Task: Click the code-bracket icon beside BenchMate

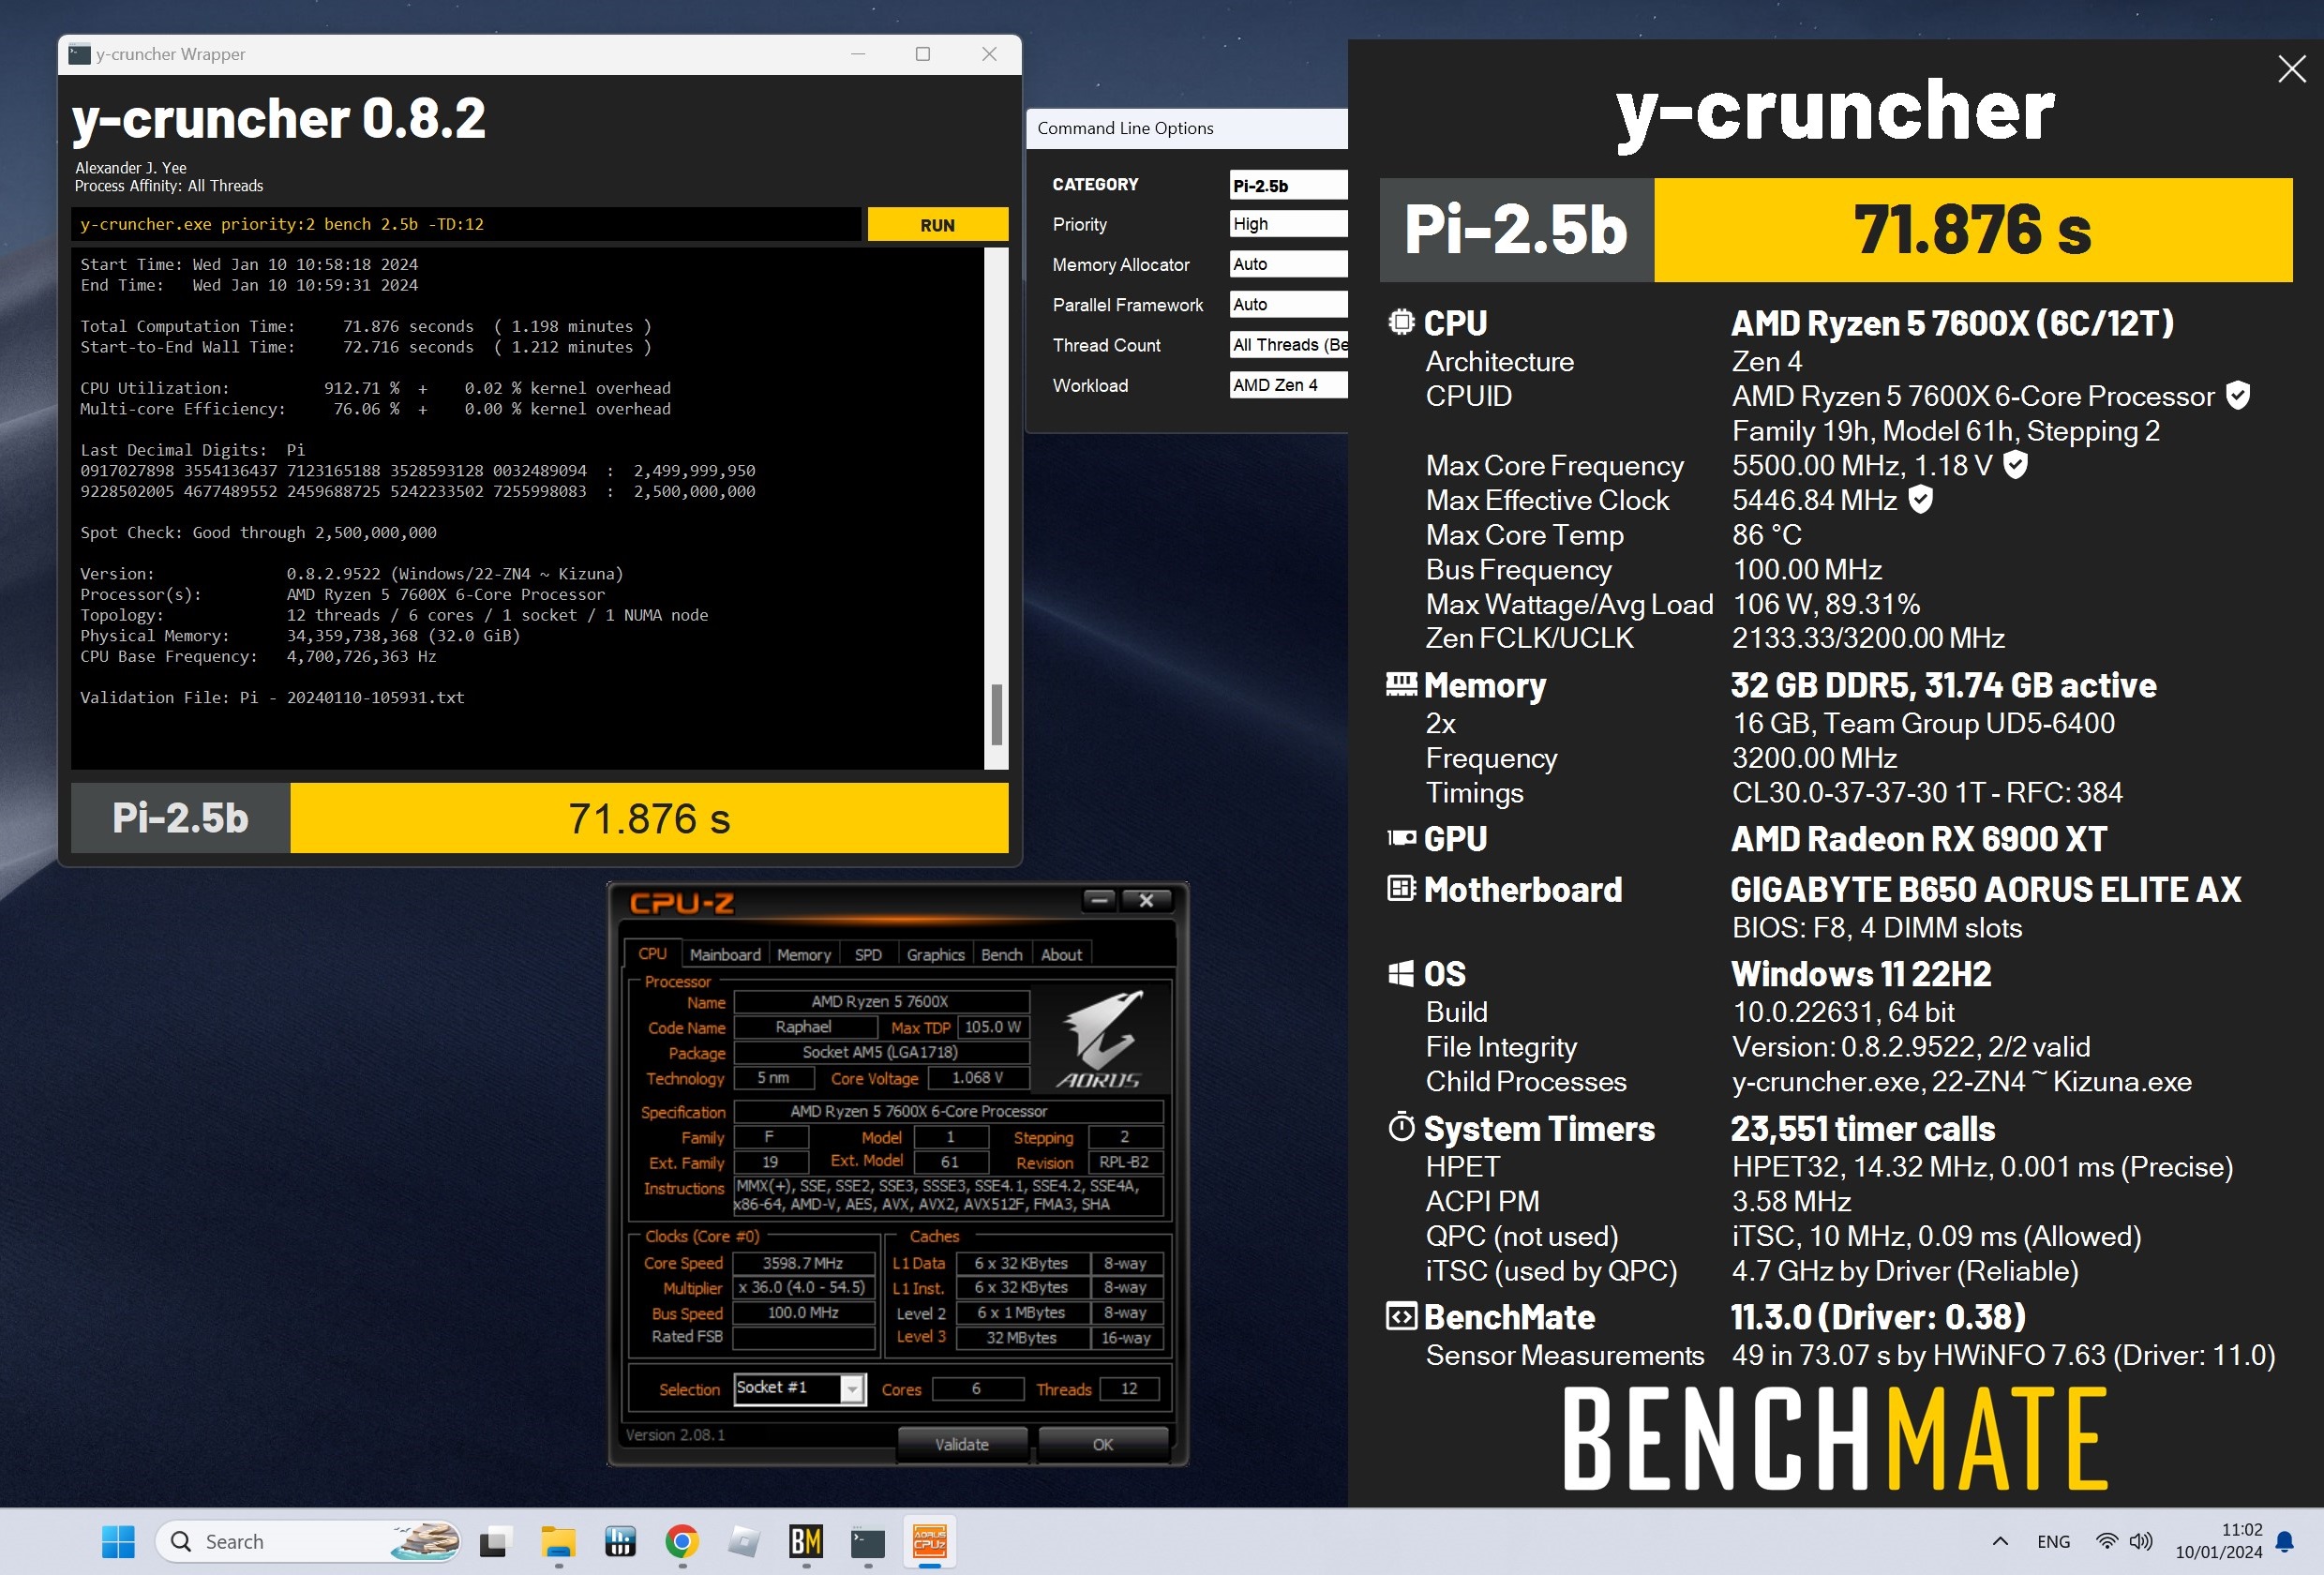Action: (x=1401, y=1316)
